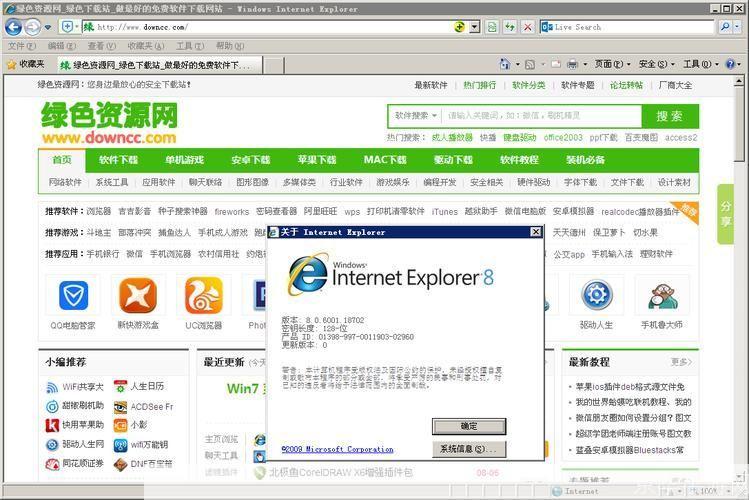Image resolution: width=749 pixels, height=500 pixels.
Task: Click the Help question mark icon
Action: pos(730,64)
